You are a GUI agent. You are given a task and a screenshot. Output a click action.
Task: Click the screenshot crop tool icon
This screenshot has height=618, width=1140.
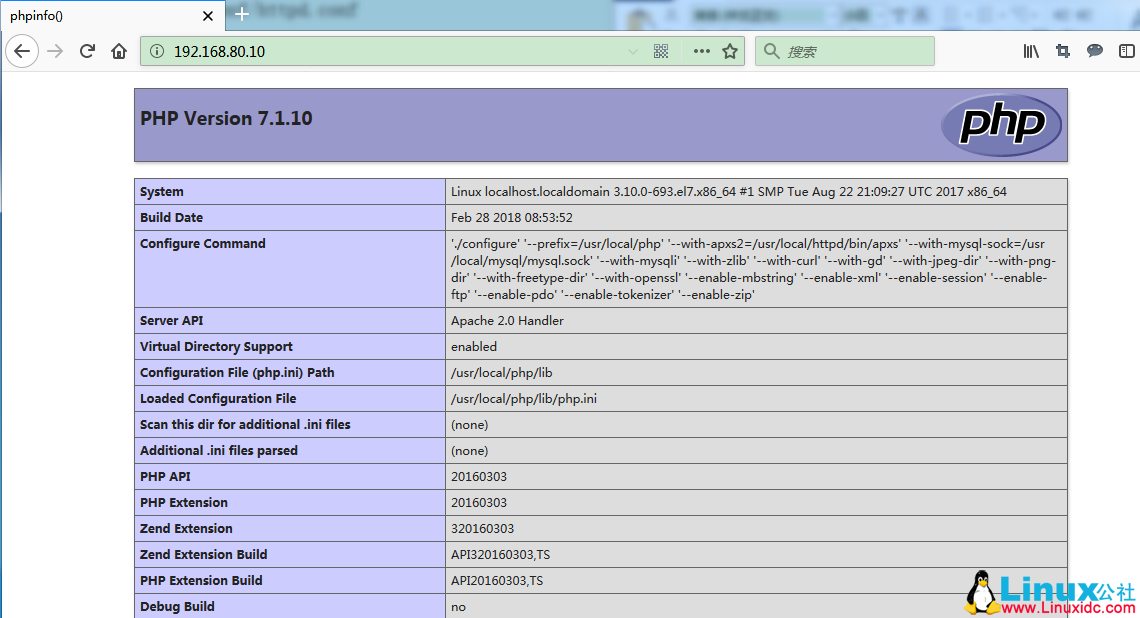[1063, 51]
